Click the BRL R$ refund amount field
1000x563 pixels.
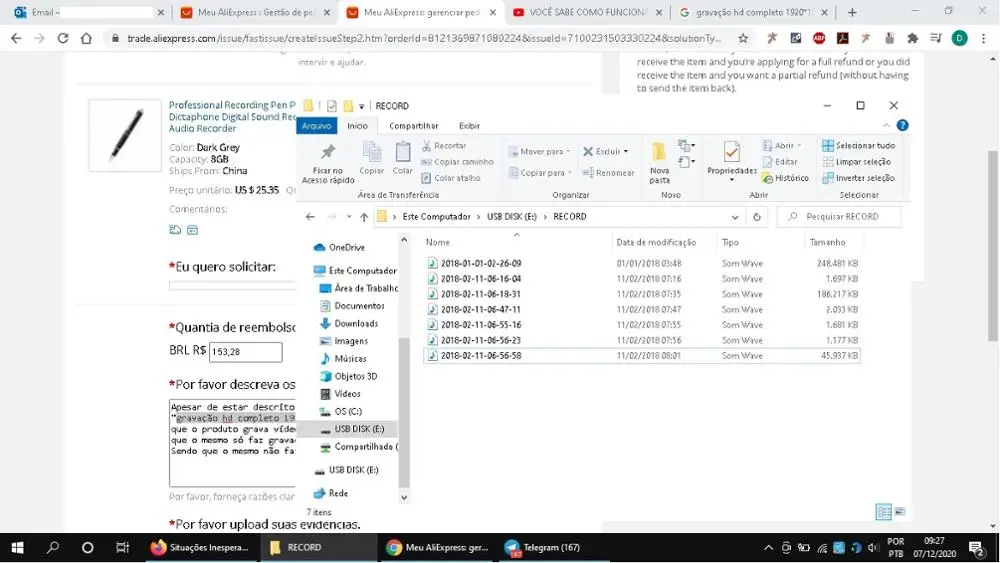tap(246, 352)
